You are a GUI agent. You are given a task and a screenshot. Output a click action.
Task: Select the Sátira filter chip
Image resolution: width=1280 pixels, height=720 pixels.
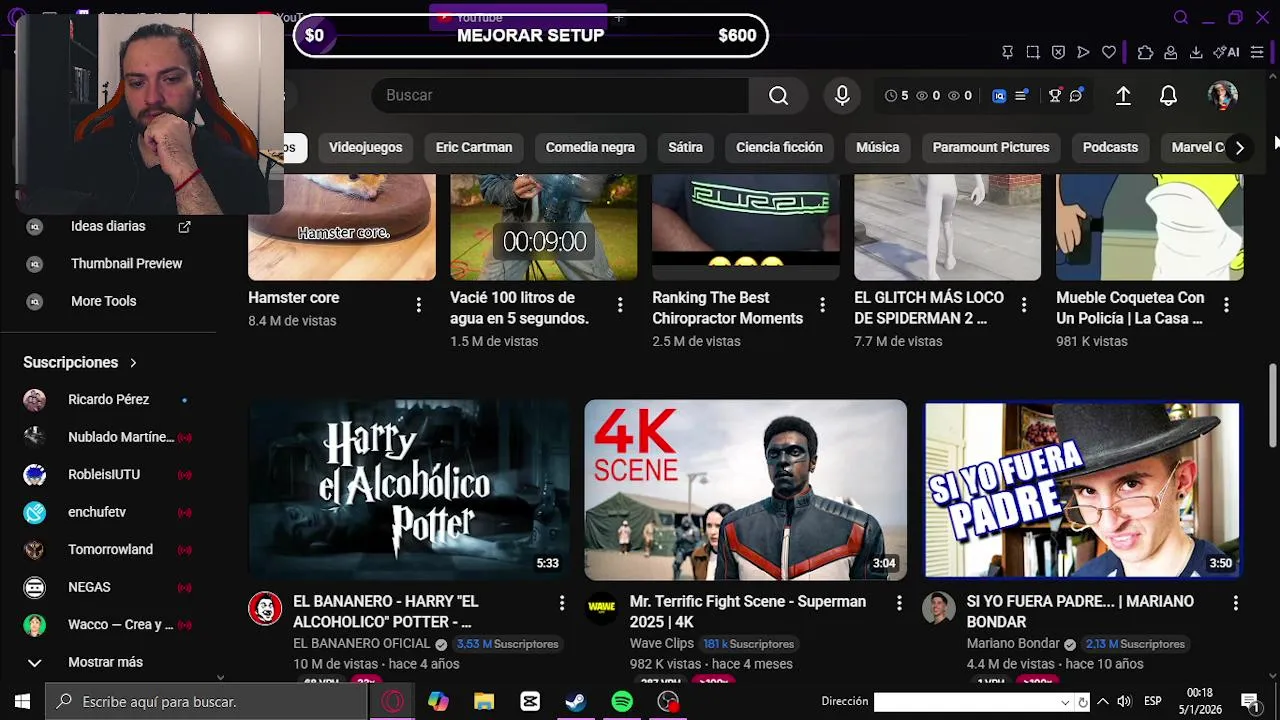tap(685, 147)
